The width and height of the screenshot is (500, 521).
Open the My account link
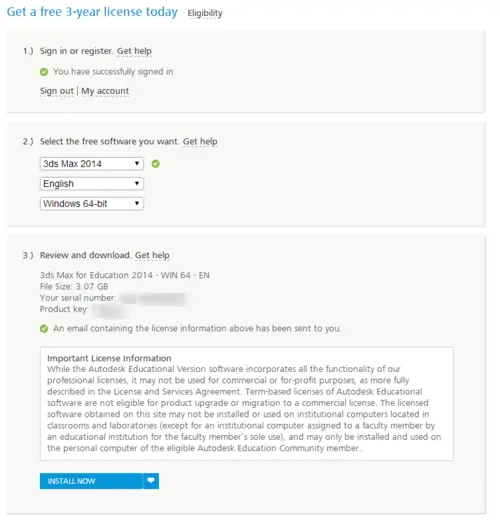(x=105, y=91)
